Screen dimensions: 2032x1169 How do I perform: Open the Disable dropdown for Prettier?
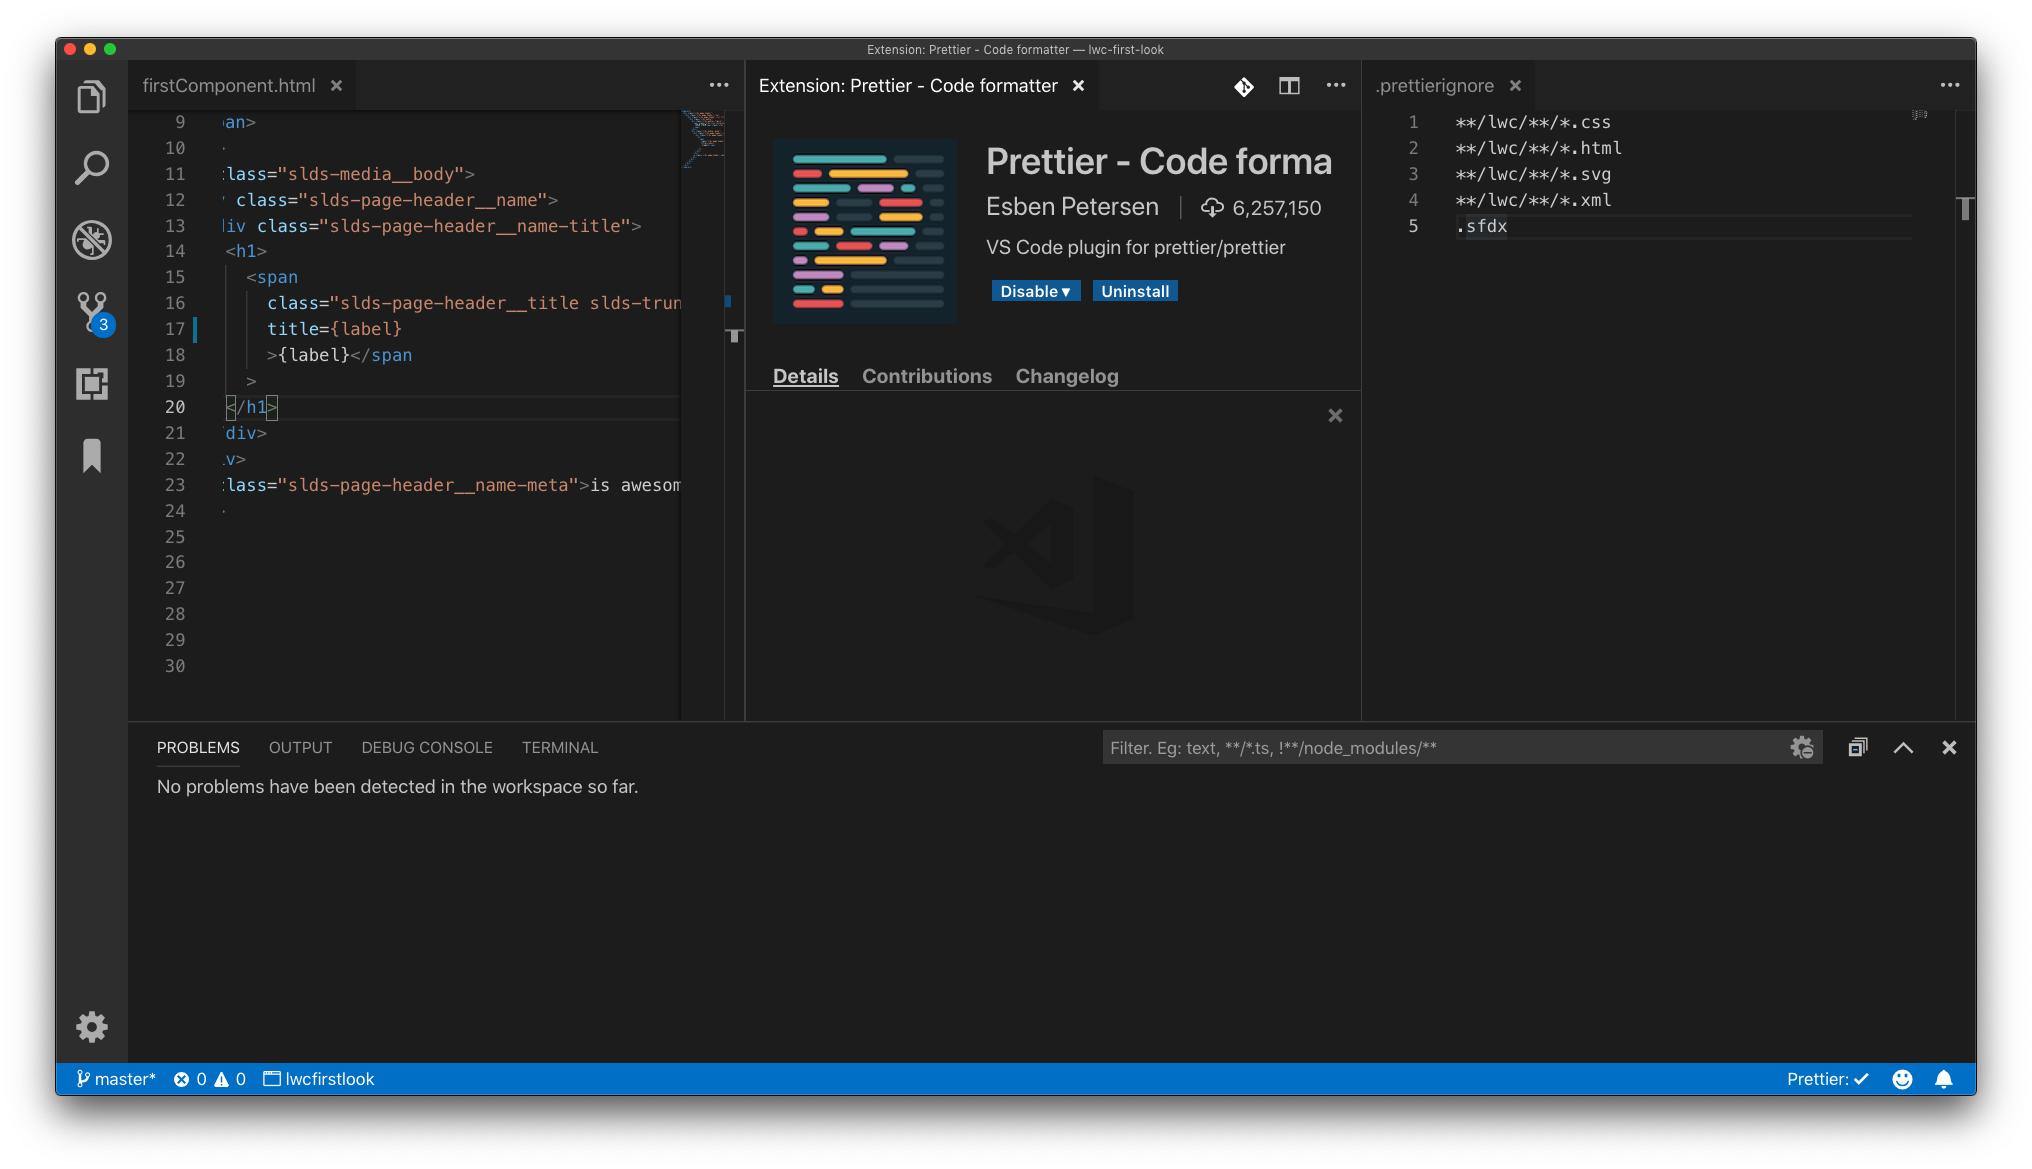(x=1035, y=291)
